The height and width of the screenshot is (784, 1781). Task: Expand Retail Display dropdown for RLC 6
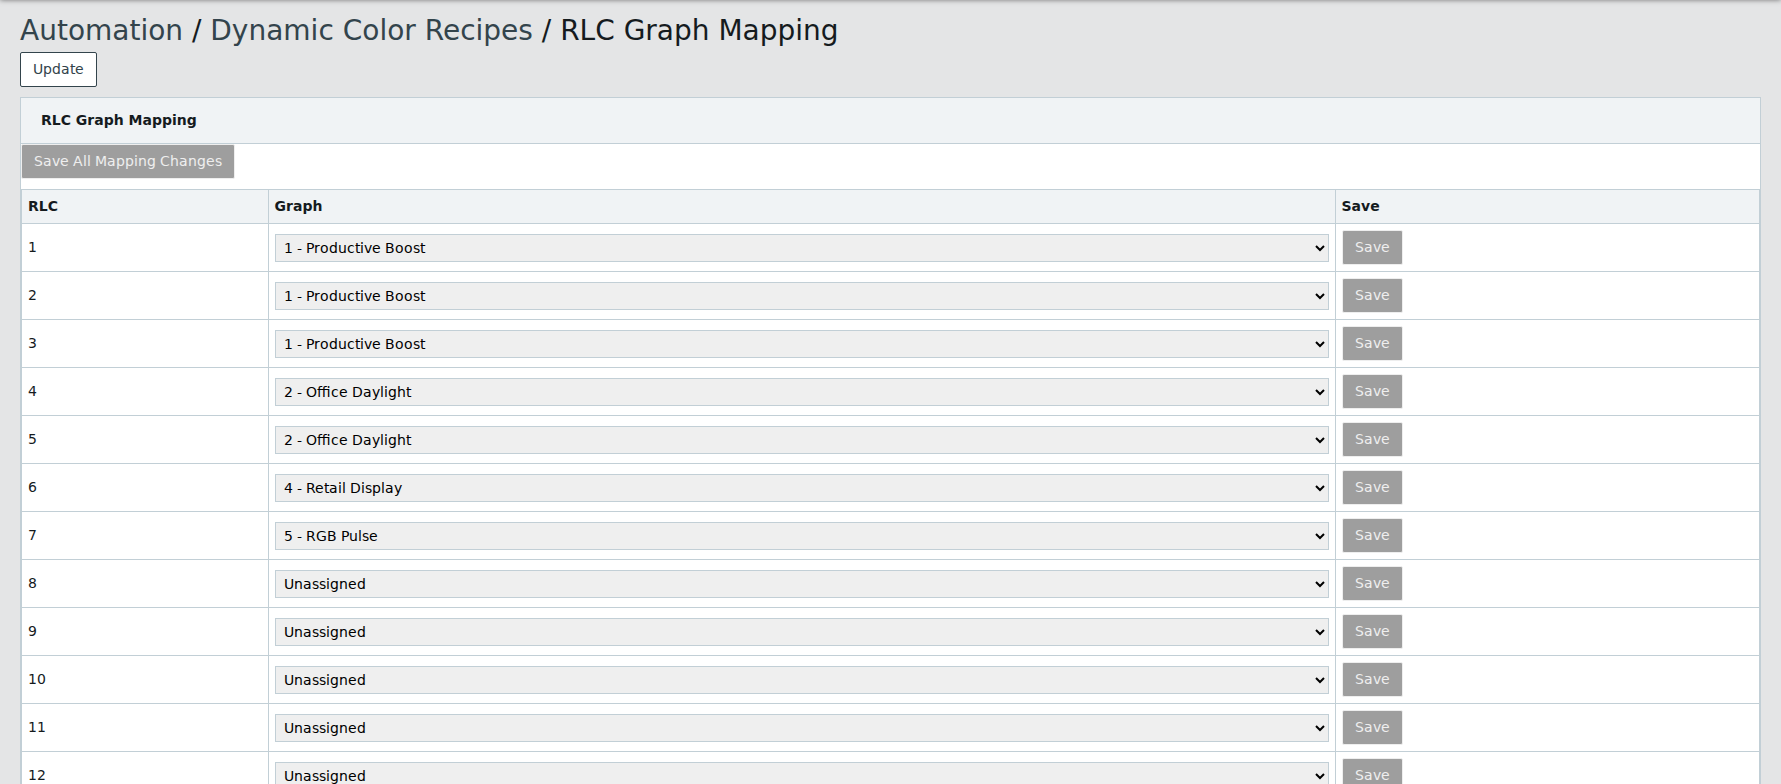[x=801, y=488]
